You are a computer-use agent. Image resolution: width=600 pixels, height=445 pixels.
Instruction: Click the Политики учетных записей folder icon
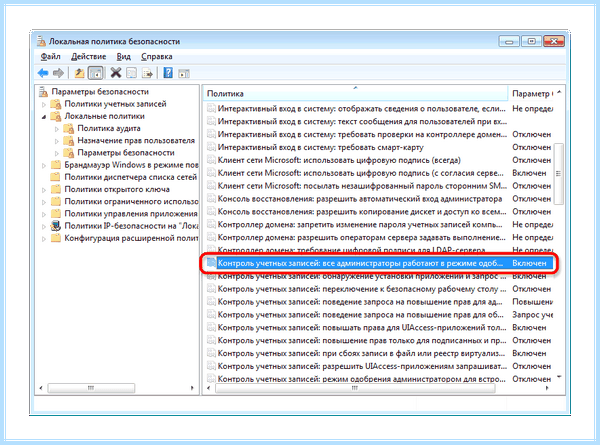point(56,104)
